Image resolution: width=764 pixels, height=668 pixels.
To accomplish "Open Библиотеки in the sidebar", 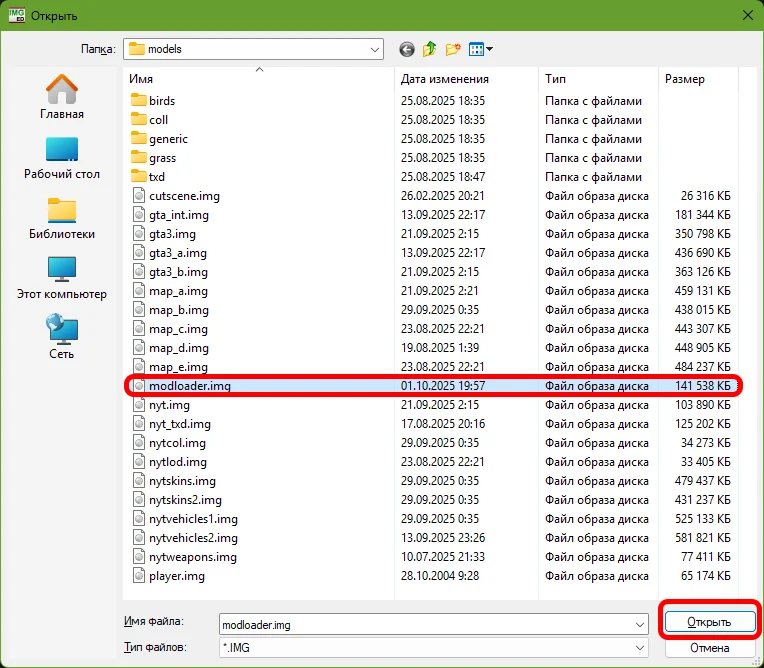I will 62,218.
